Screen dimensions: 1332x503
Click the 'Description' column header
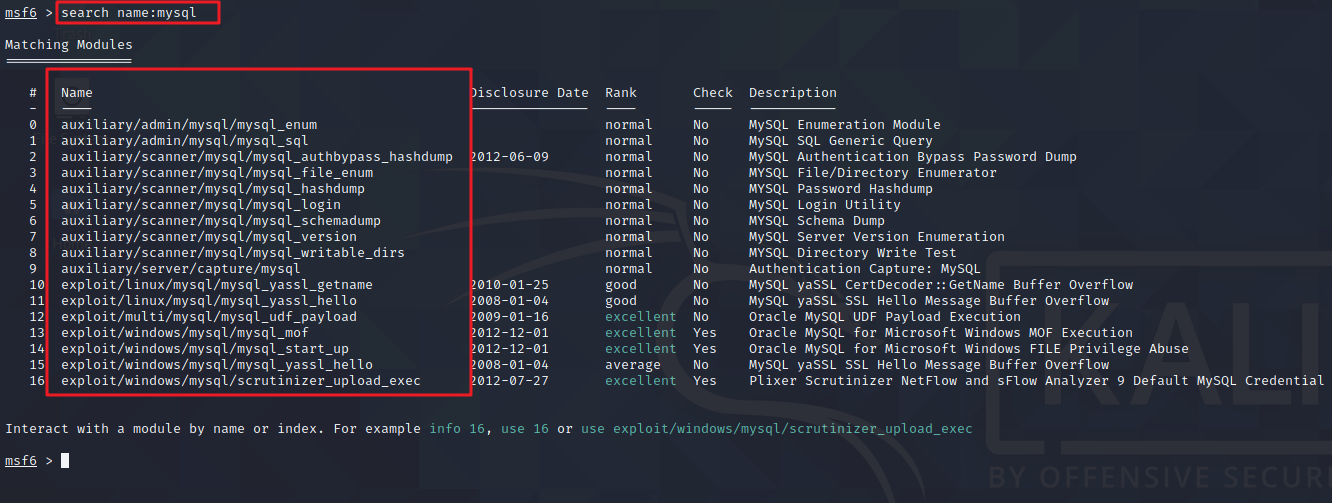[x=793, y=93]
